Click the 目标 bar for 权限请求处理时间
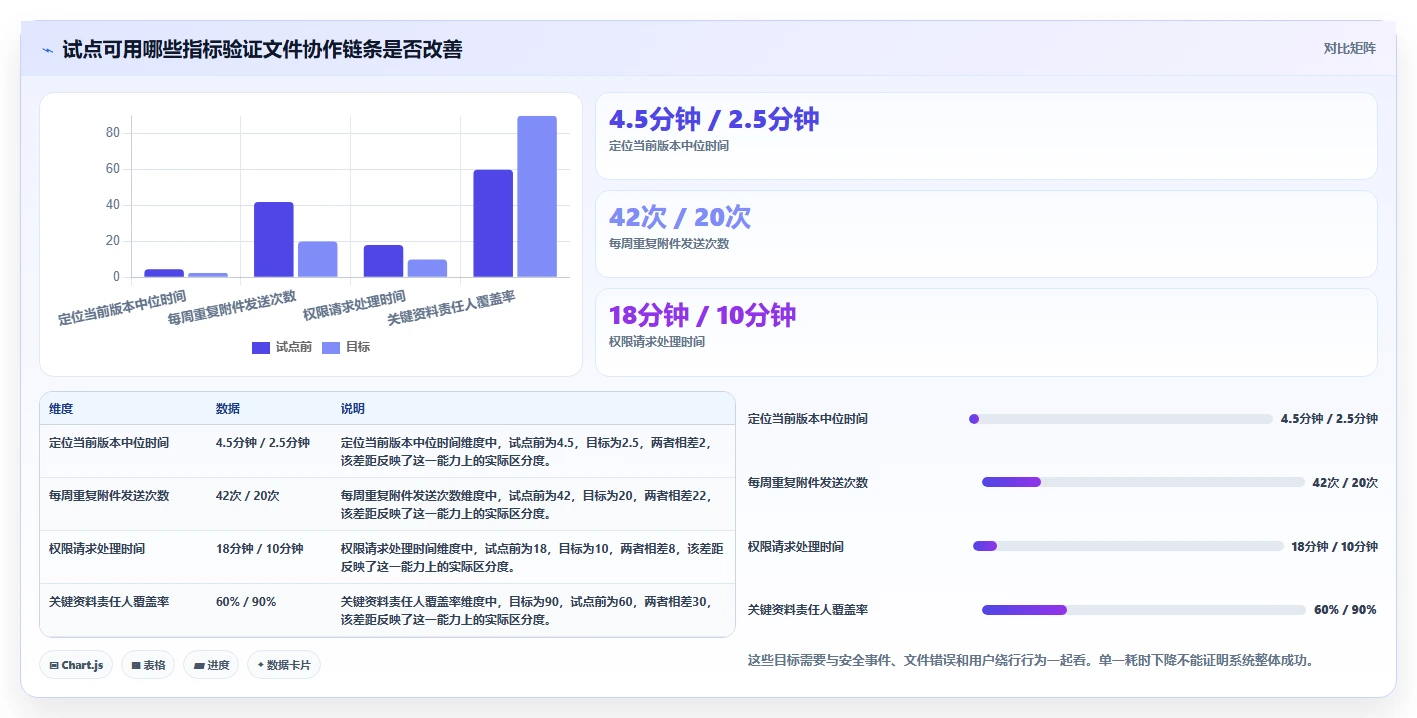1417x718 pixels. coord(428,268)
